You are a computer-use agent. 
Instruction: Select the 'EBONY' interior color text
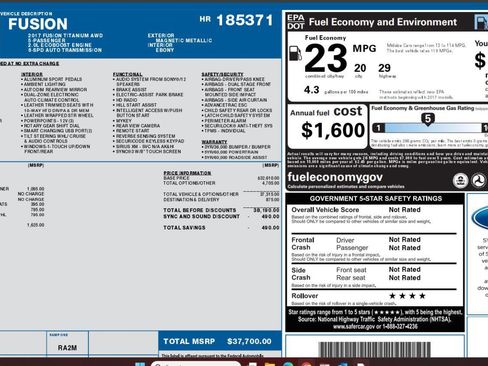point(165,50)
